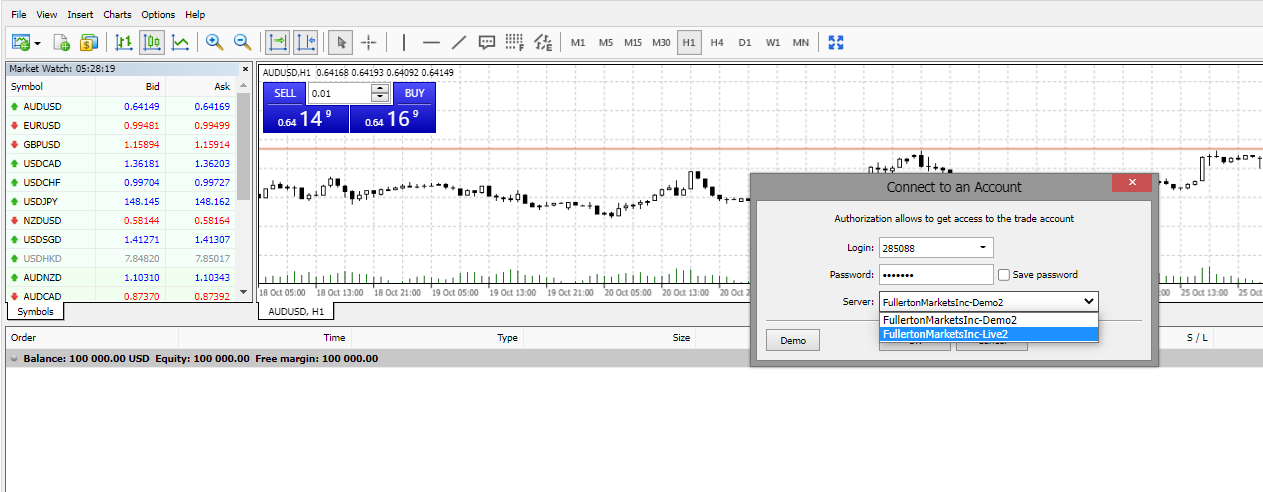
Task: Enable the Save password checkbox
Action: tap(1003, 274)
